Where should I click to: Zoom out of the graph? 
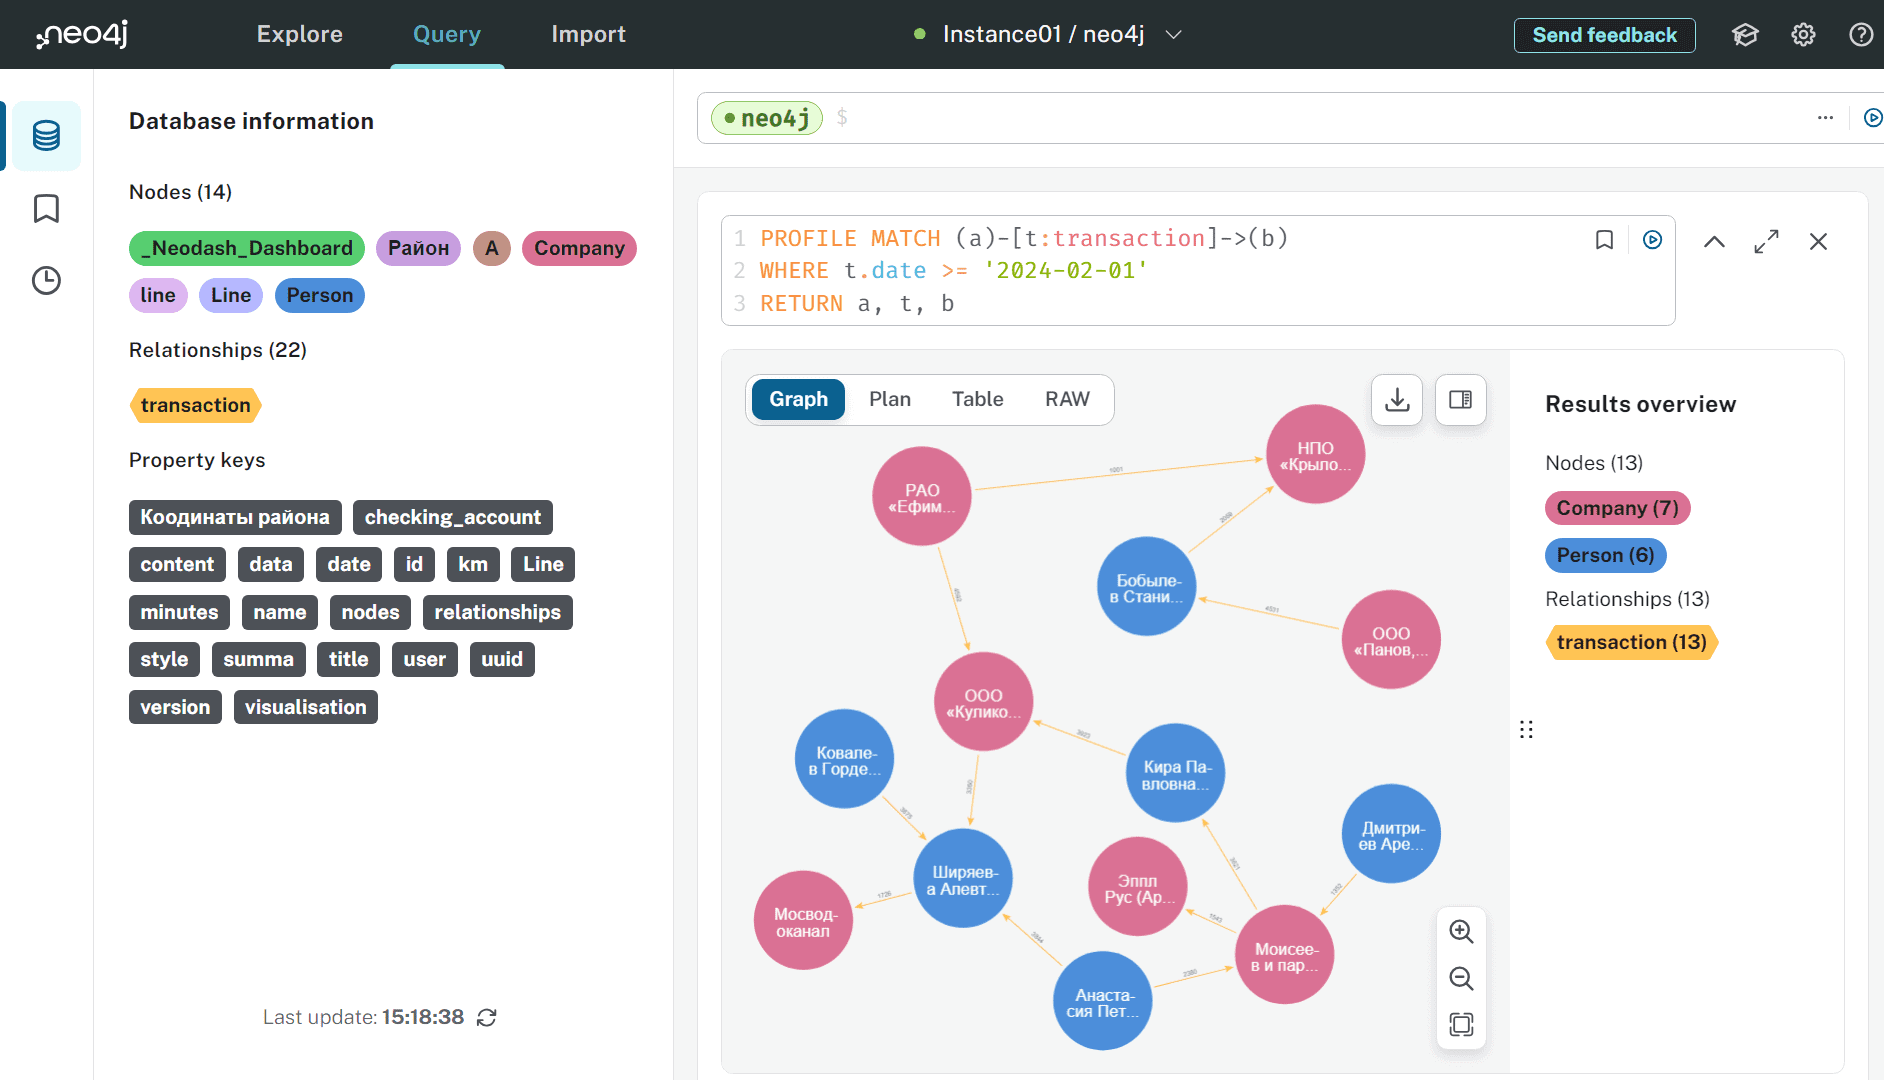1461,978
